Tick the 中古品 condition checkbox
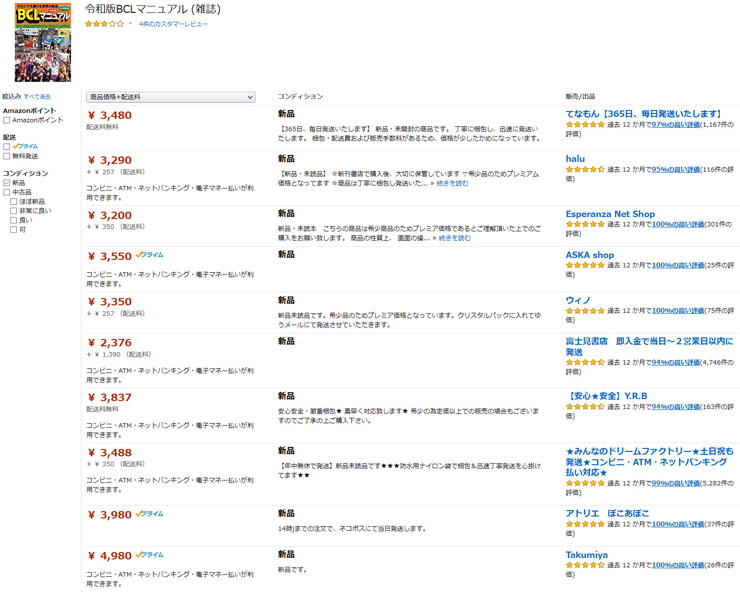 tap(7, 192)
